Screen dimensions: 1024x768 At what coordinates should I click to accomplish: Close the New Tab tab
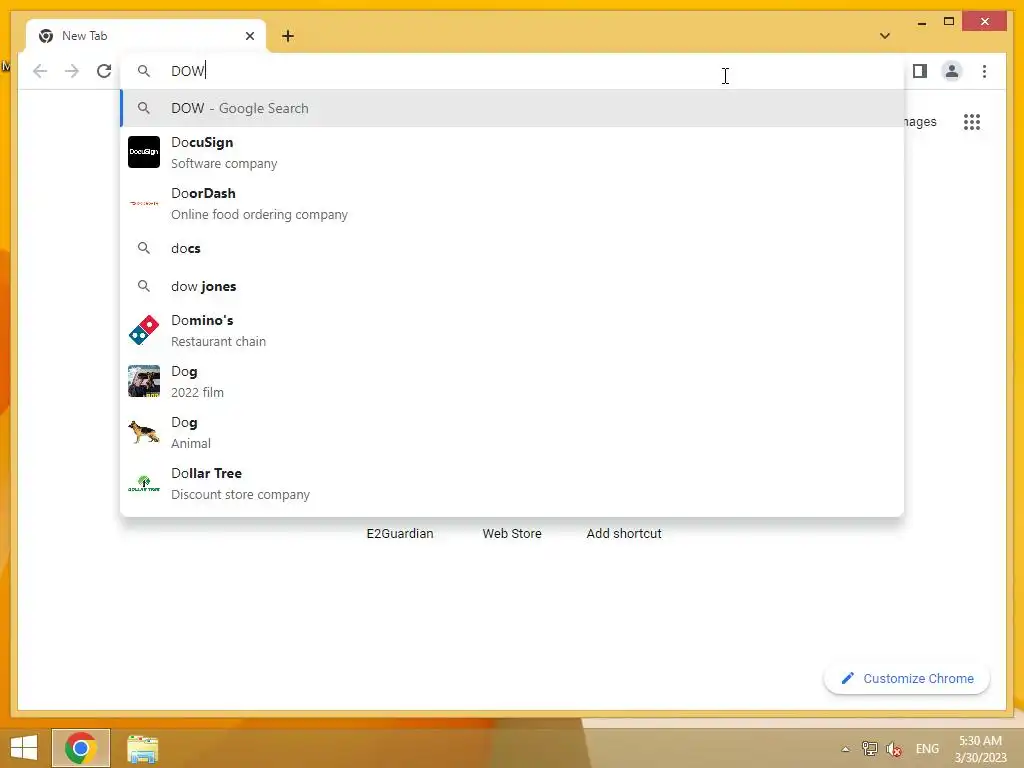[x=249, y=36]
